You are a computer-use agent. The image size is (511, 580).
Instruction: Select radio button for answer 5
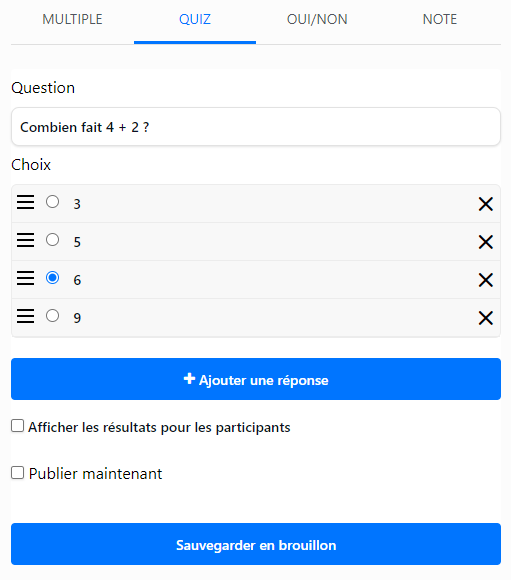click(53, 240)
